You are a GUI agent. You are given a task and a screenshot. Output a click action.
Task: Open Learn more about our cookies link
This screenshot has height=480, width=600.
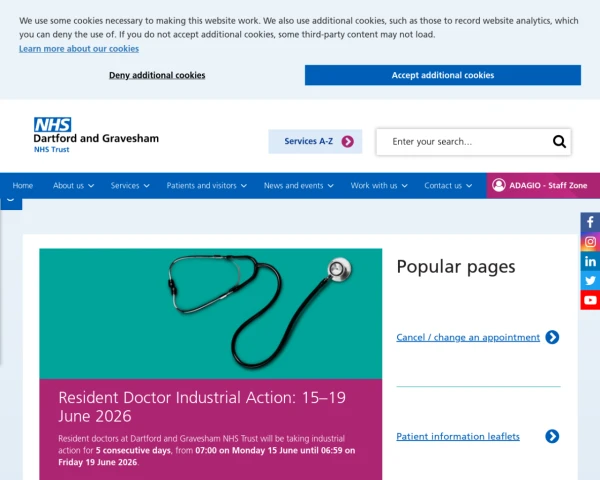click(79, 49)
